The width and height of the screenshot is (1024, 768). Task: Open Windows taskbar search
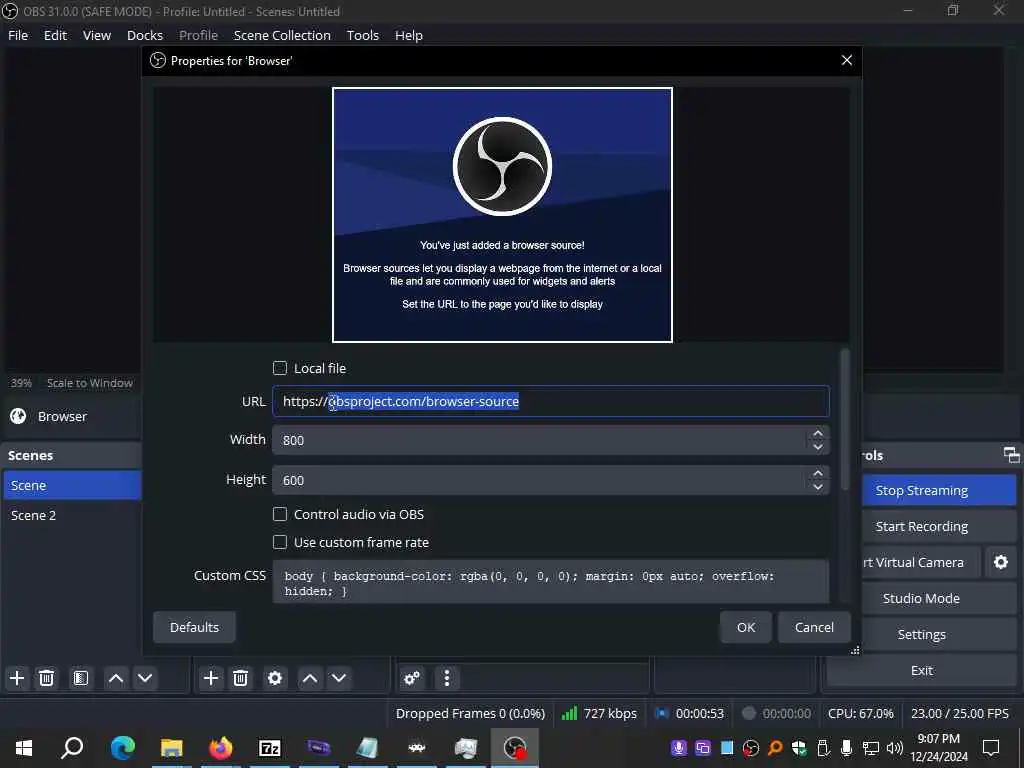point(72,748)
